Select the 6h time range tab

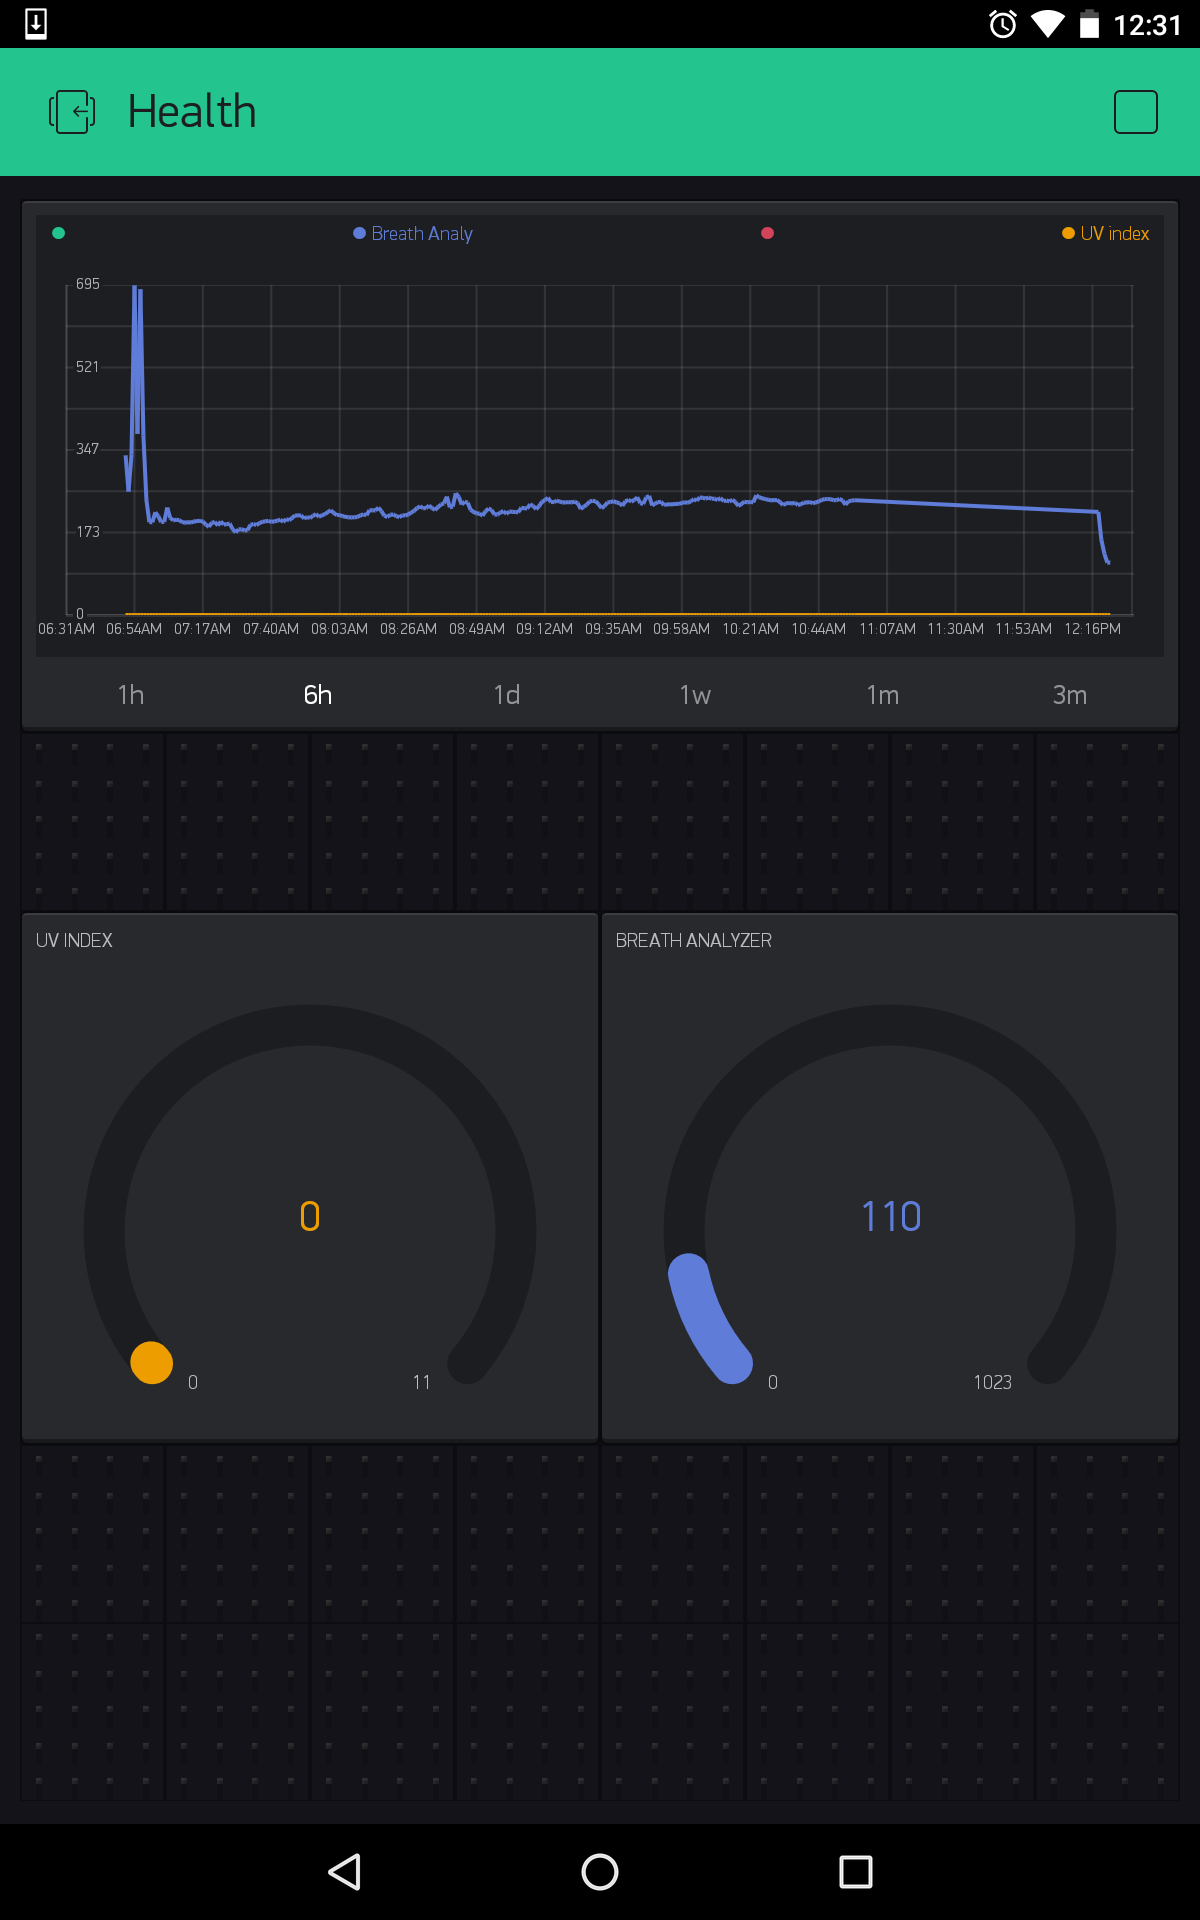point(318,694)
